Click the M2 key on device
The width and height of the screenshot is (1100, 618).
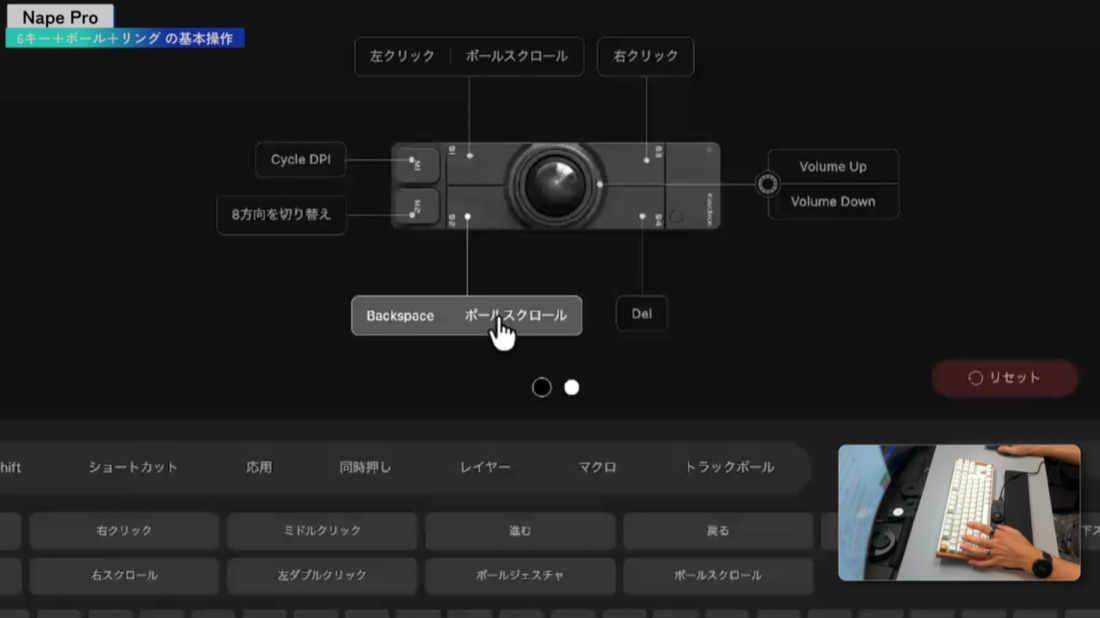pyautogui.click(x=417, y=206)
